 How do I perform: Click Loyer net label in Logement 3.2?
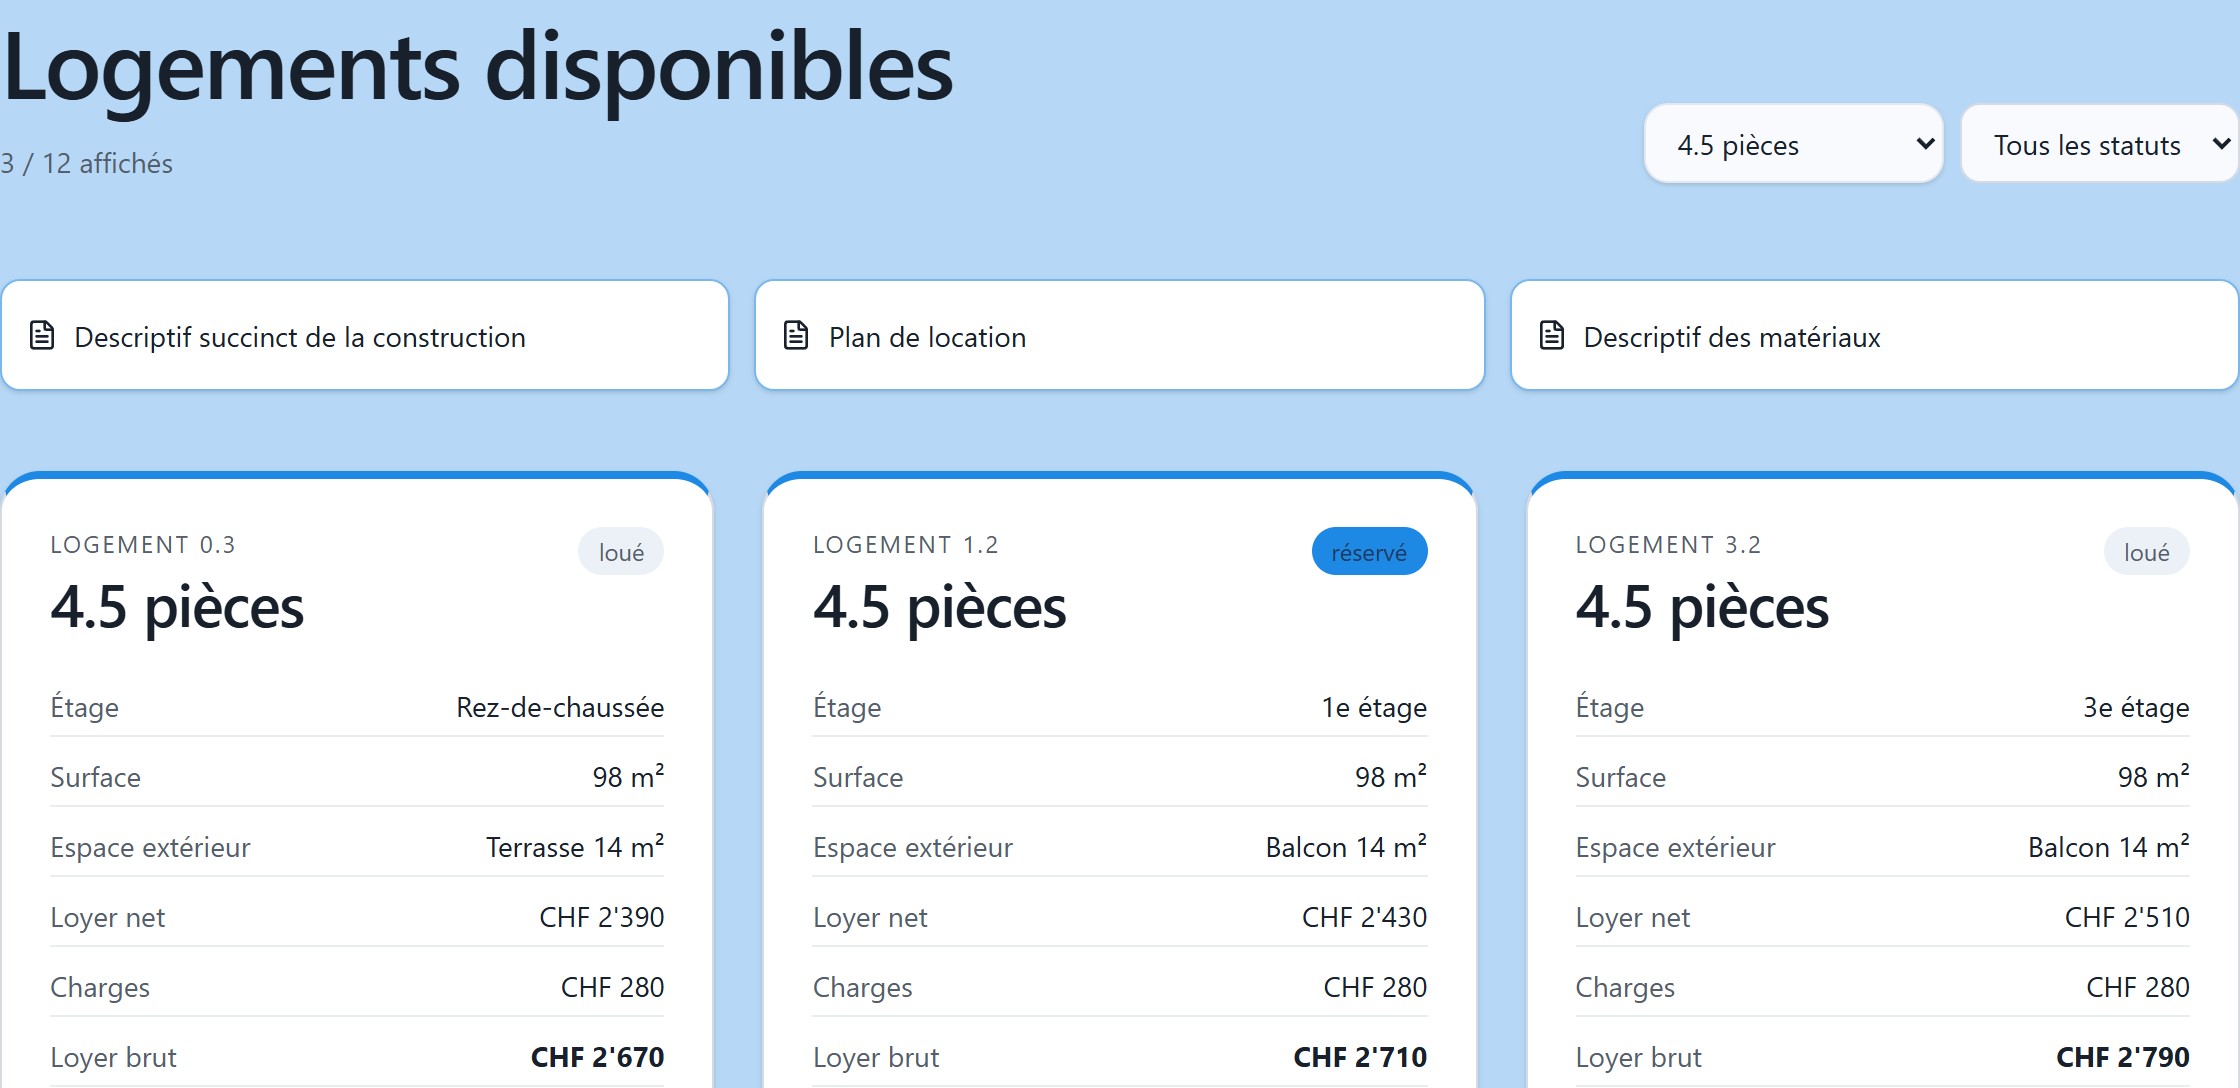1633,918
